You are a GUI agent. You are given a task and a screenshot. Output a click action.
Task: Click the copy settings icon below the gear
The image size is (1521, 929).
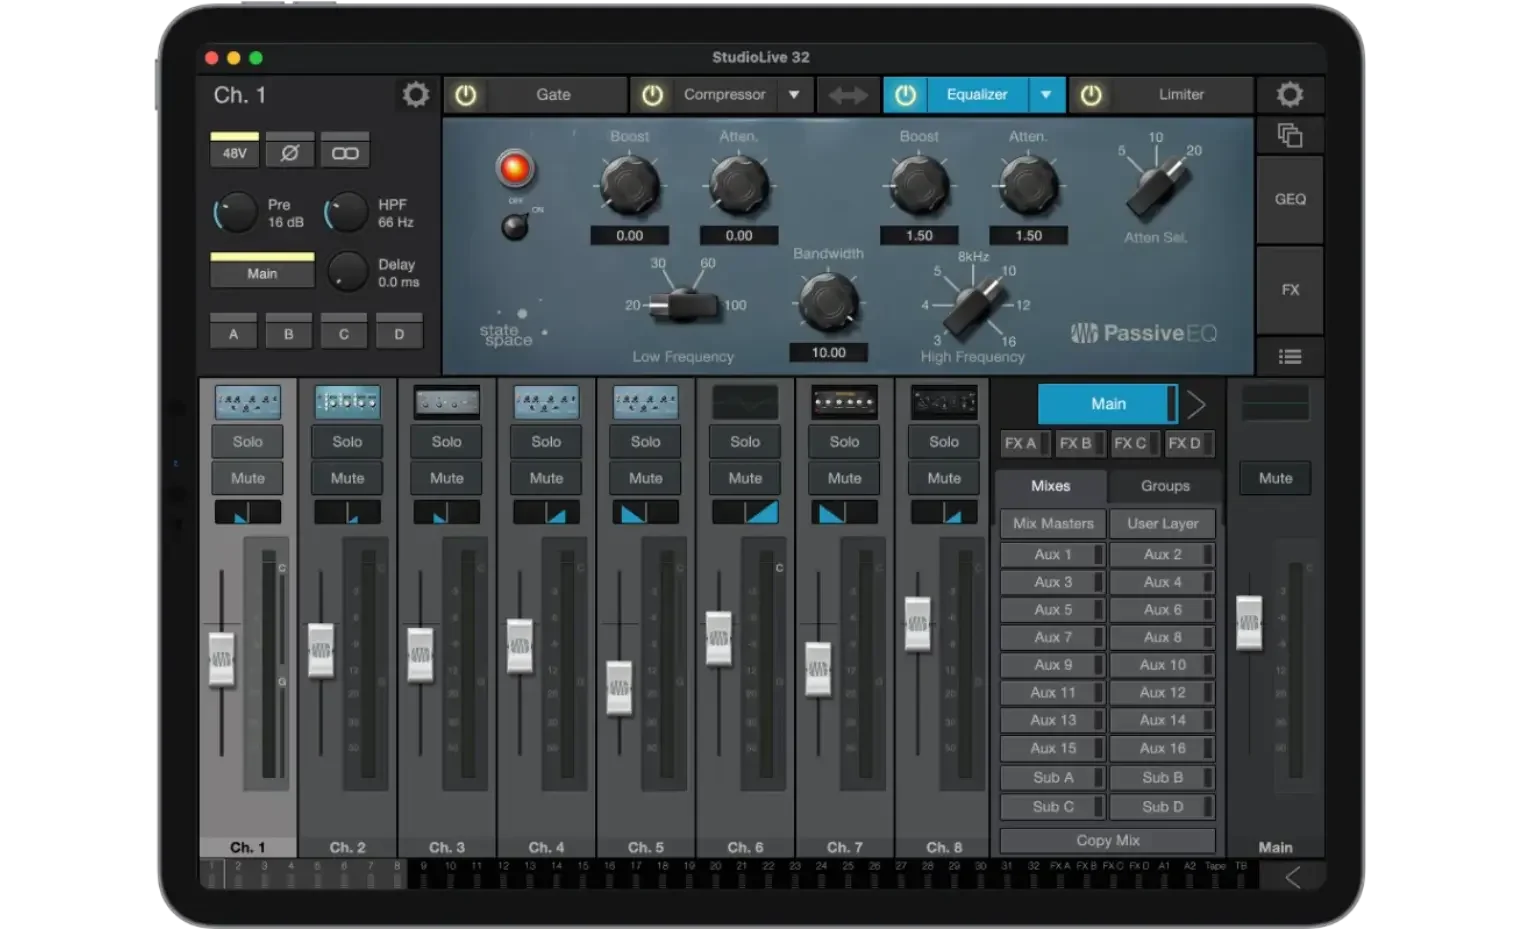[1289, 135]
